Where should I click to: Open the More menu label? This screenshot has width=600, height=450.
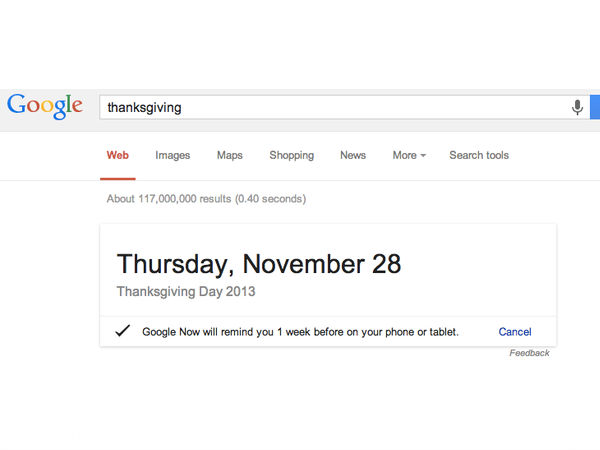pyautogui.click(x=404, y=155)
